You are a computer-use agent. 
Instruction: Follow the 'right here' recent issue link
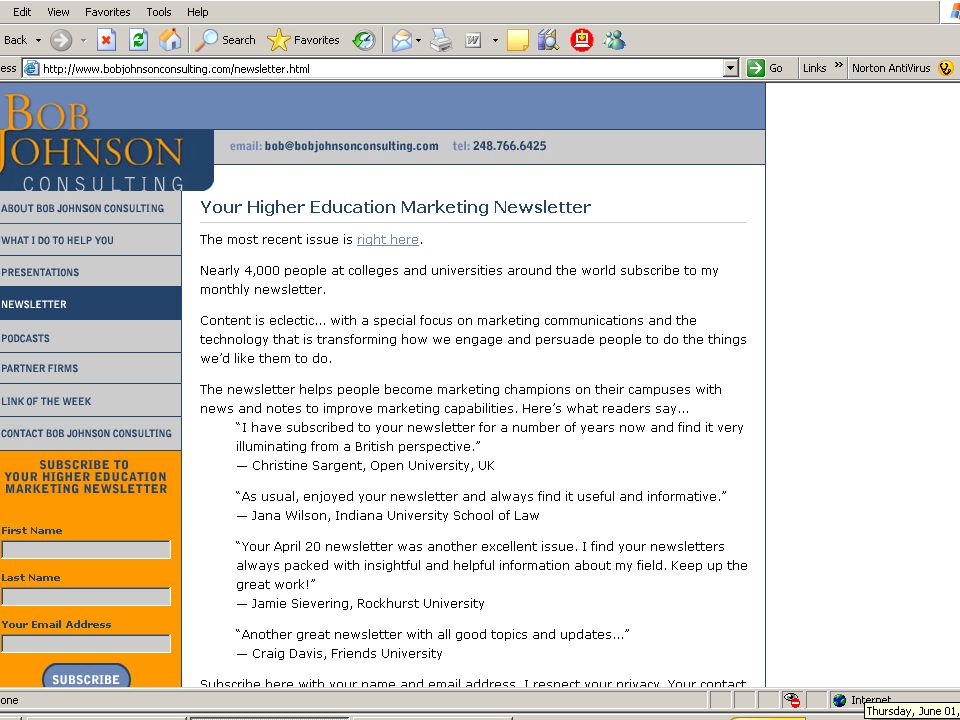pos(388,239)
